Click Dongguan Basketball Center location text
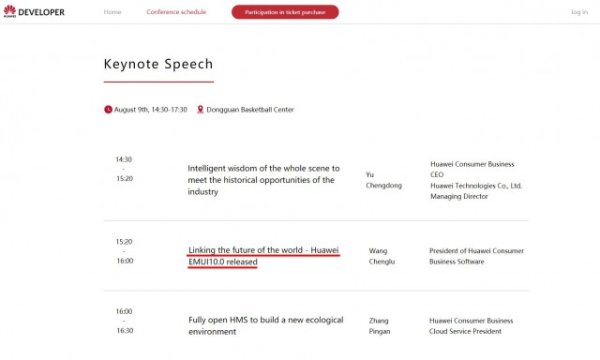The height and width of the screenshot is (360, 600). click(250, 109)
